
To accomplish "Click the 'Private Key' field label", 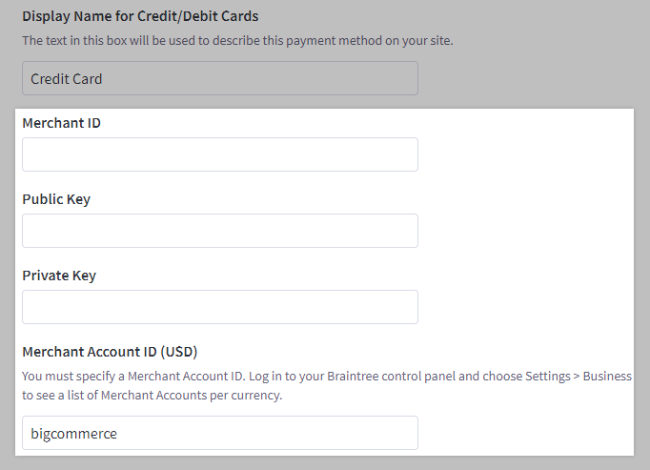I will click(59, 275).
